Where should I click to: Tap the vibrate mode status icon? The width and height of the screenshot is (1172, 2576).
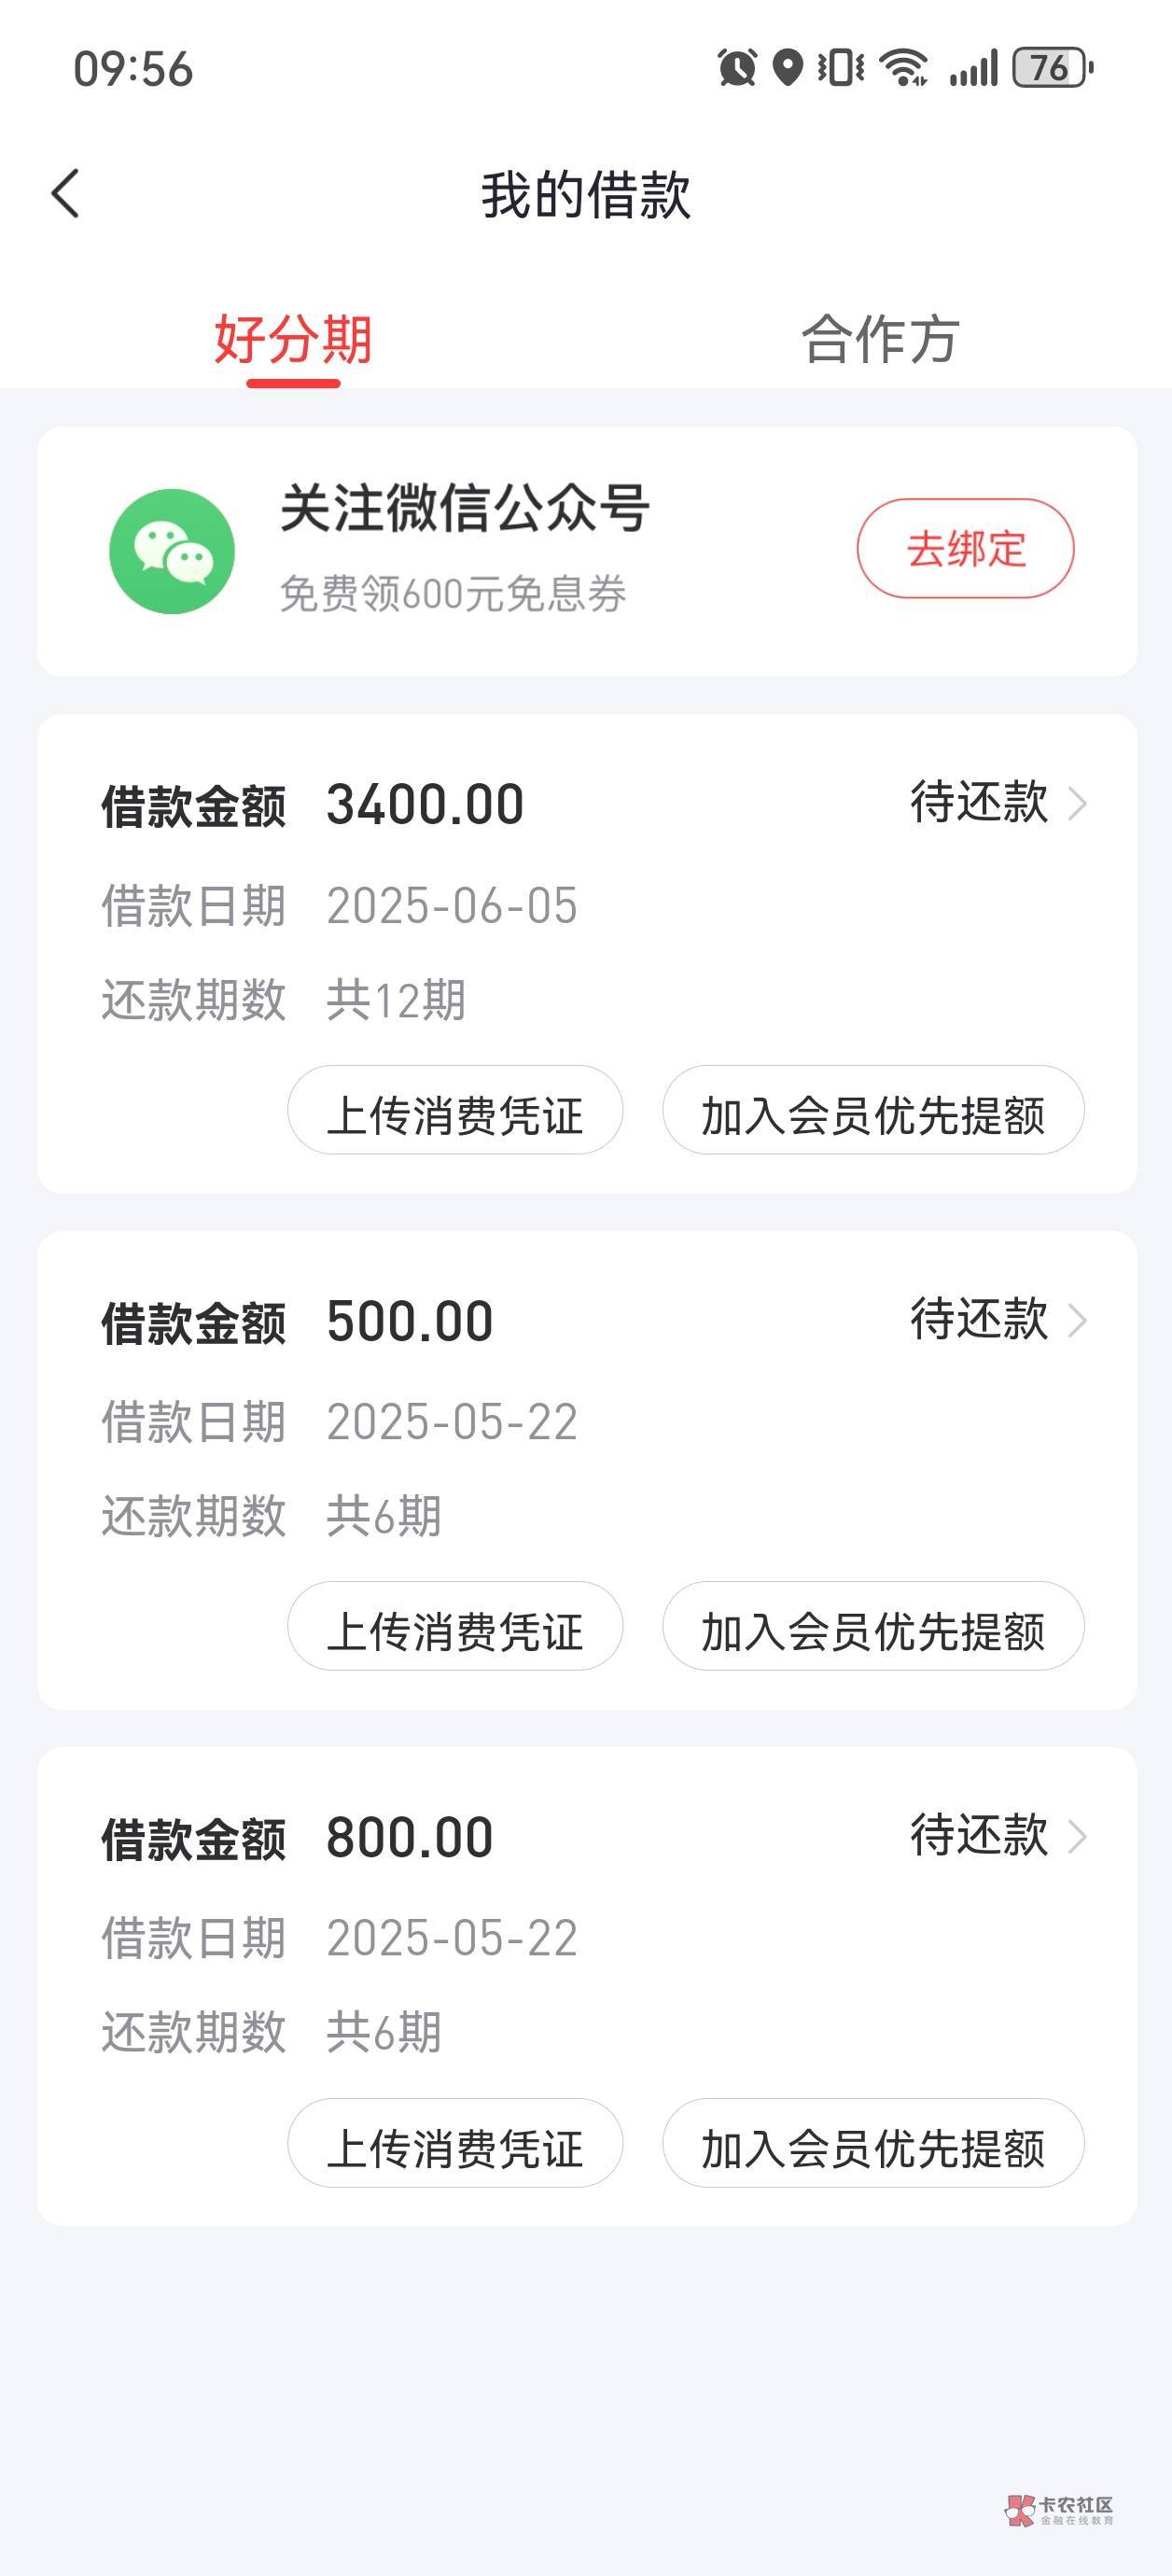tap(841, 68)
